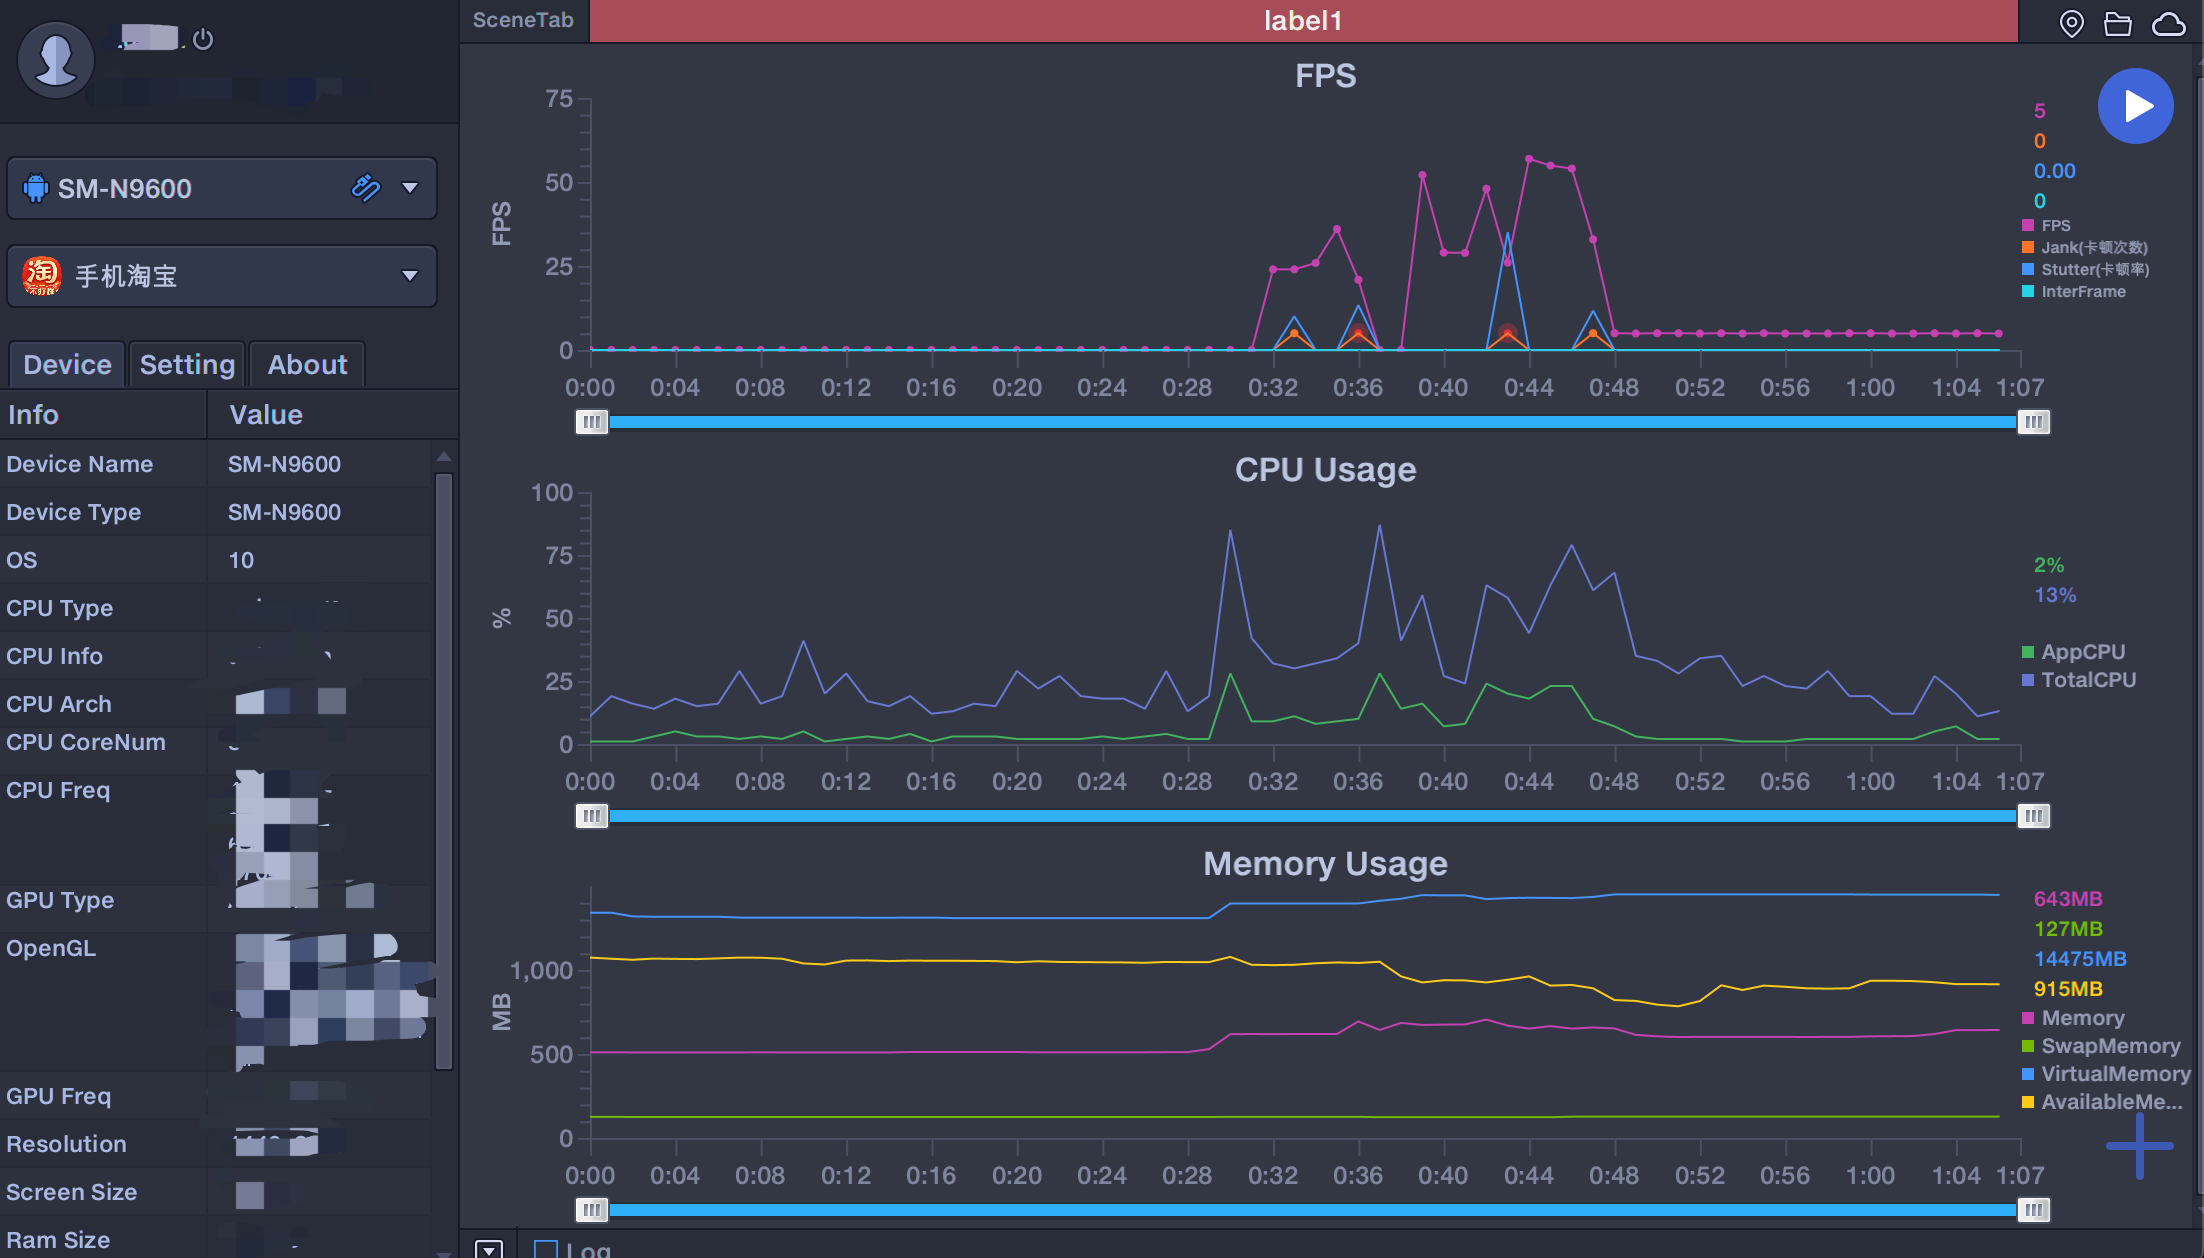Click FPS chart left range slider handle
The height and width of the screenshot is (1258, 2204).
[591, 422]
